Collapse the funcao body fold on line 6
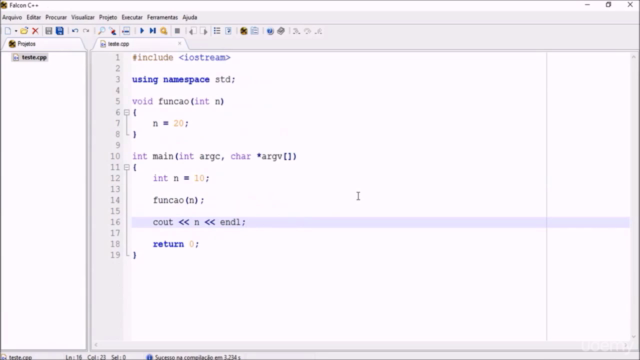Screen dimensions: 640x360 [127, 112]
